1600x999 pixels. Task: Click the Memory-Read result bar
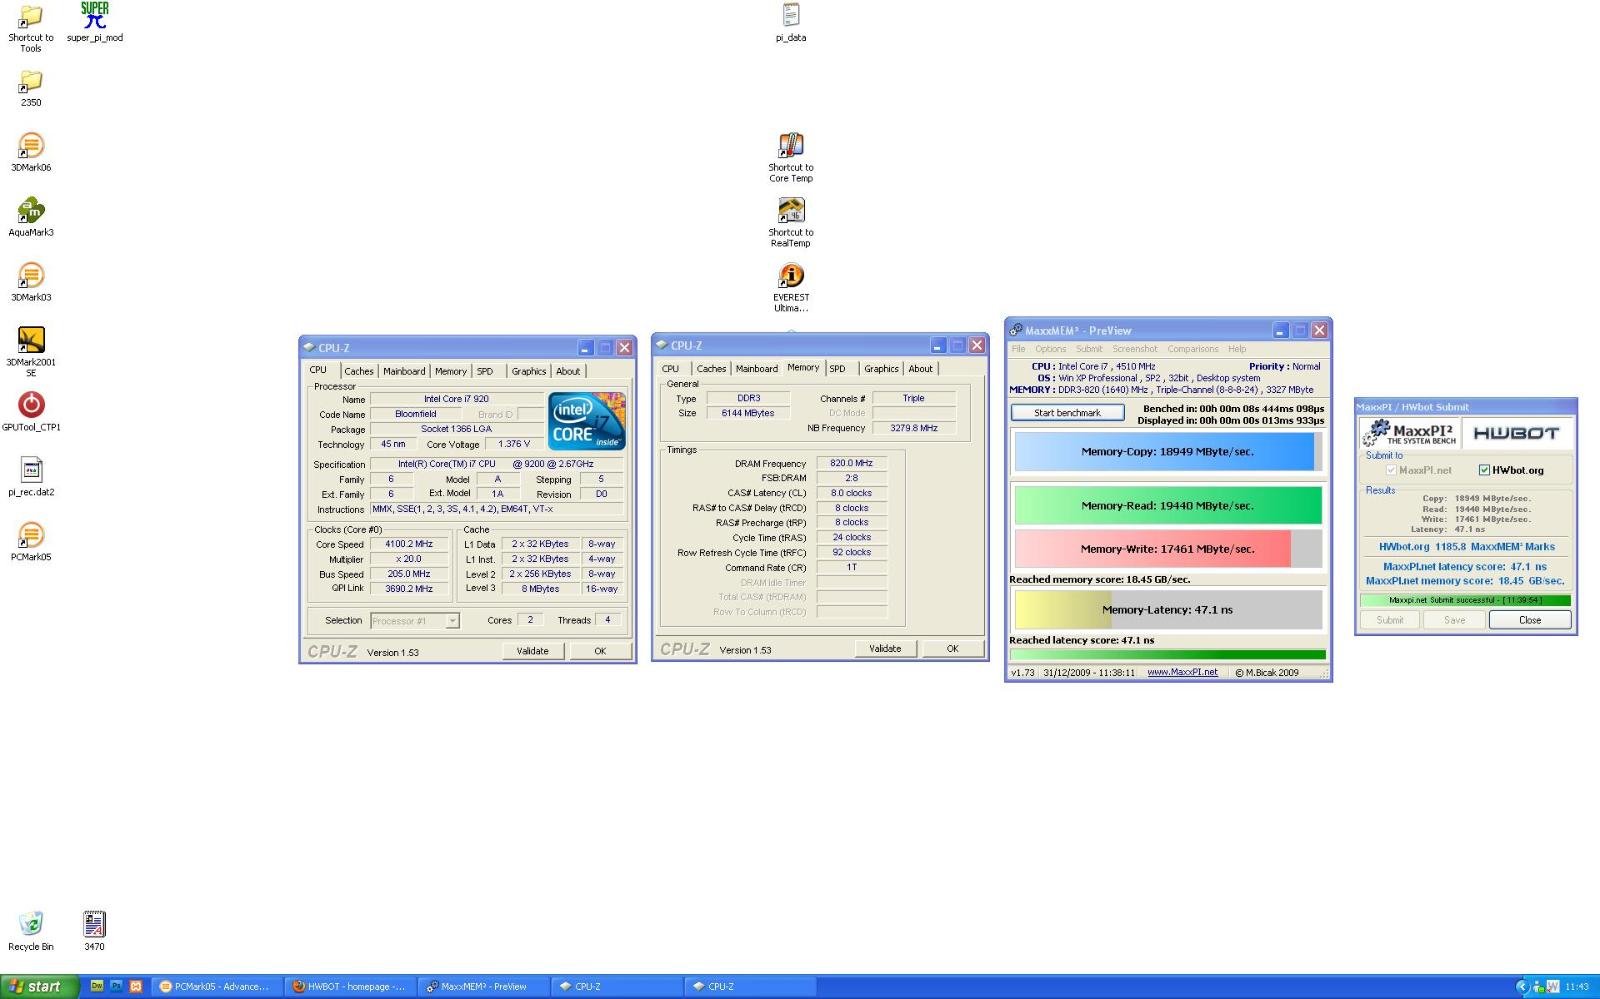(x=1168, y=506)
